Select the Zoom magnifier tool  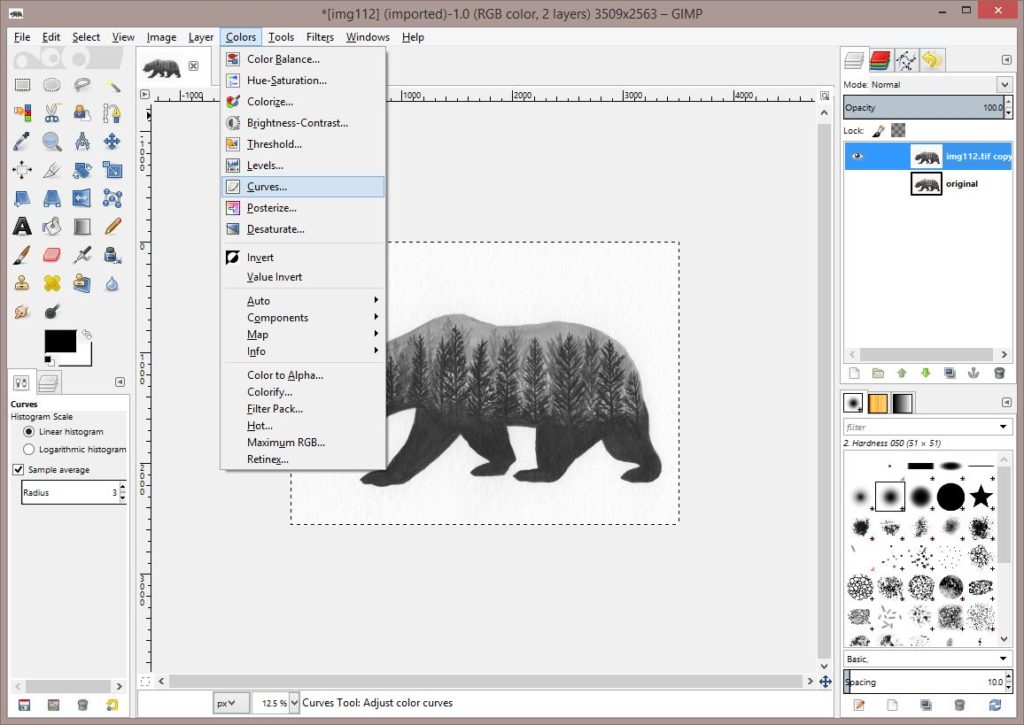[52, 141]
